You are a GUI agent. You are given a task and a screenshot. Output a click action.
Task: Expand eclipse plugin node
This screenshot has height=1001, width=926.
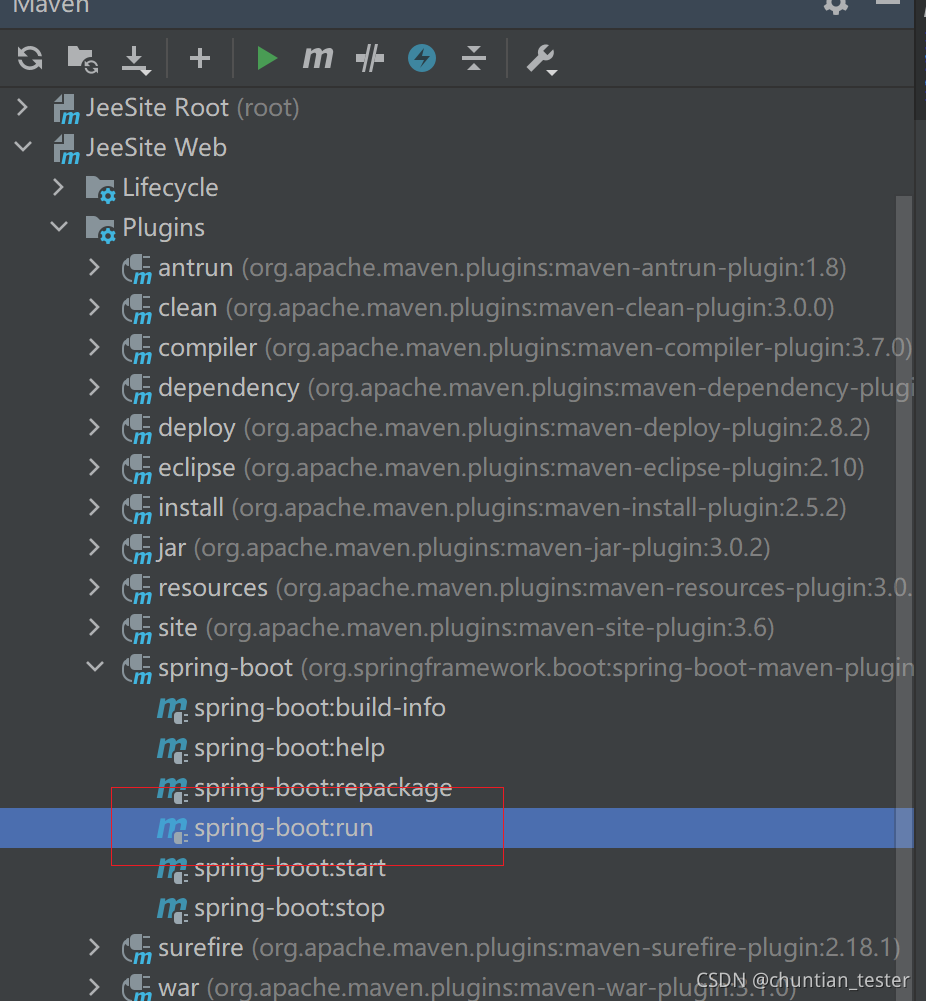coord(94,467)
